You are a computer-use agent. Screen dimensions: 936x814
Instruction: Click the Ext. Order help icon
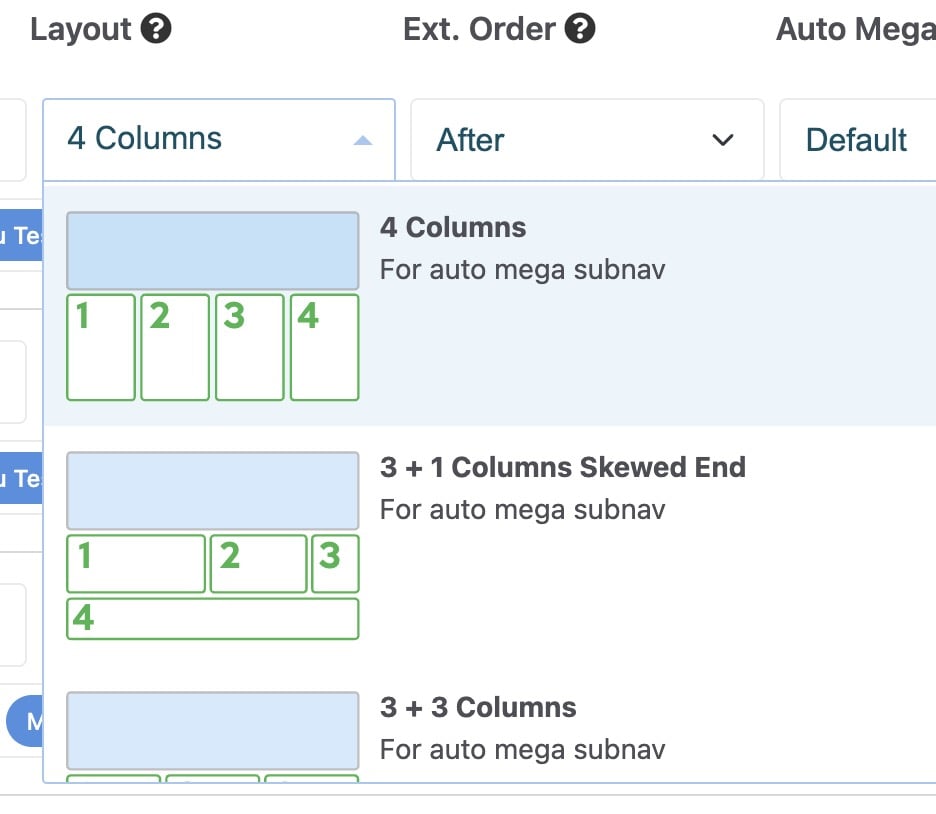[580, 29]
